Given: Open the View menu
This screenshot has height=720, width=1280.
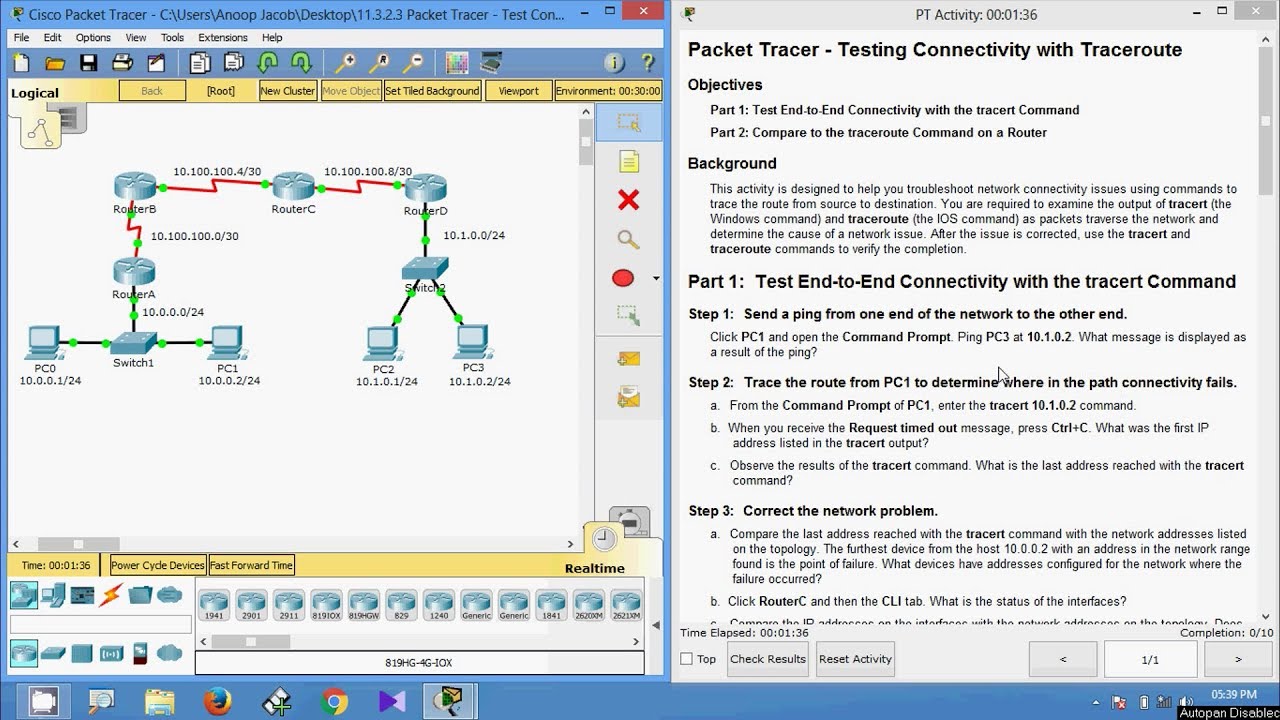Looking at the screenshot, I should [136, 38].
